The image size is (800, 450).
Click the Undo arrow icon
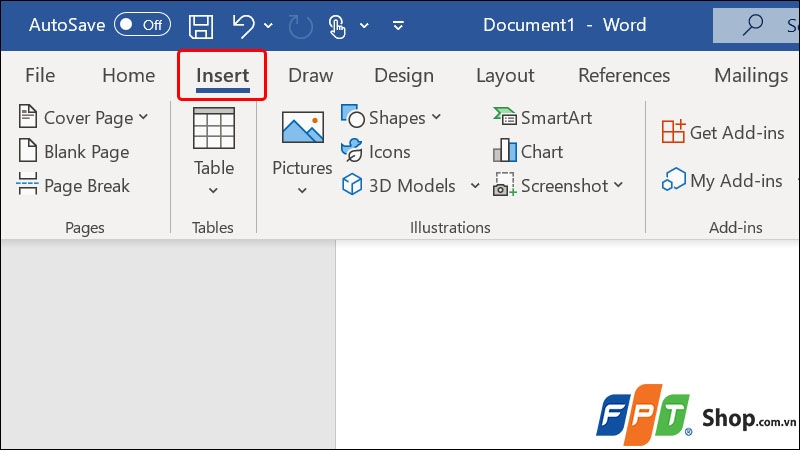[243, 26]
